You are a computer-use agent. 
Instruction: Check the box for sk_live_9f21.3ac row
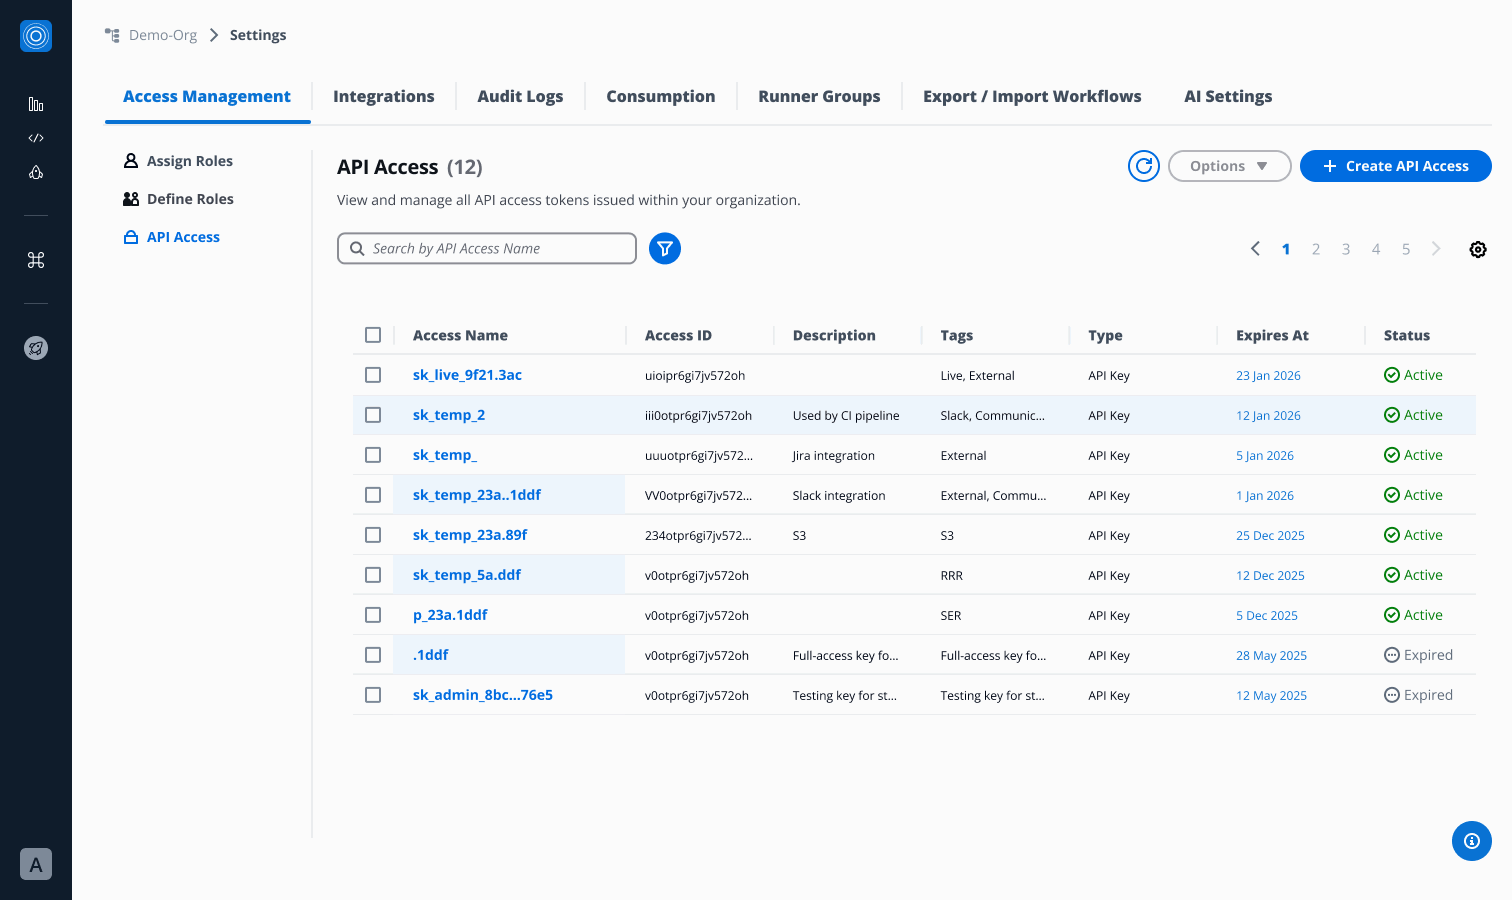coord(373,375)
